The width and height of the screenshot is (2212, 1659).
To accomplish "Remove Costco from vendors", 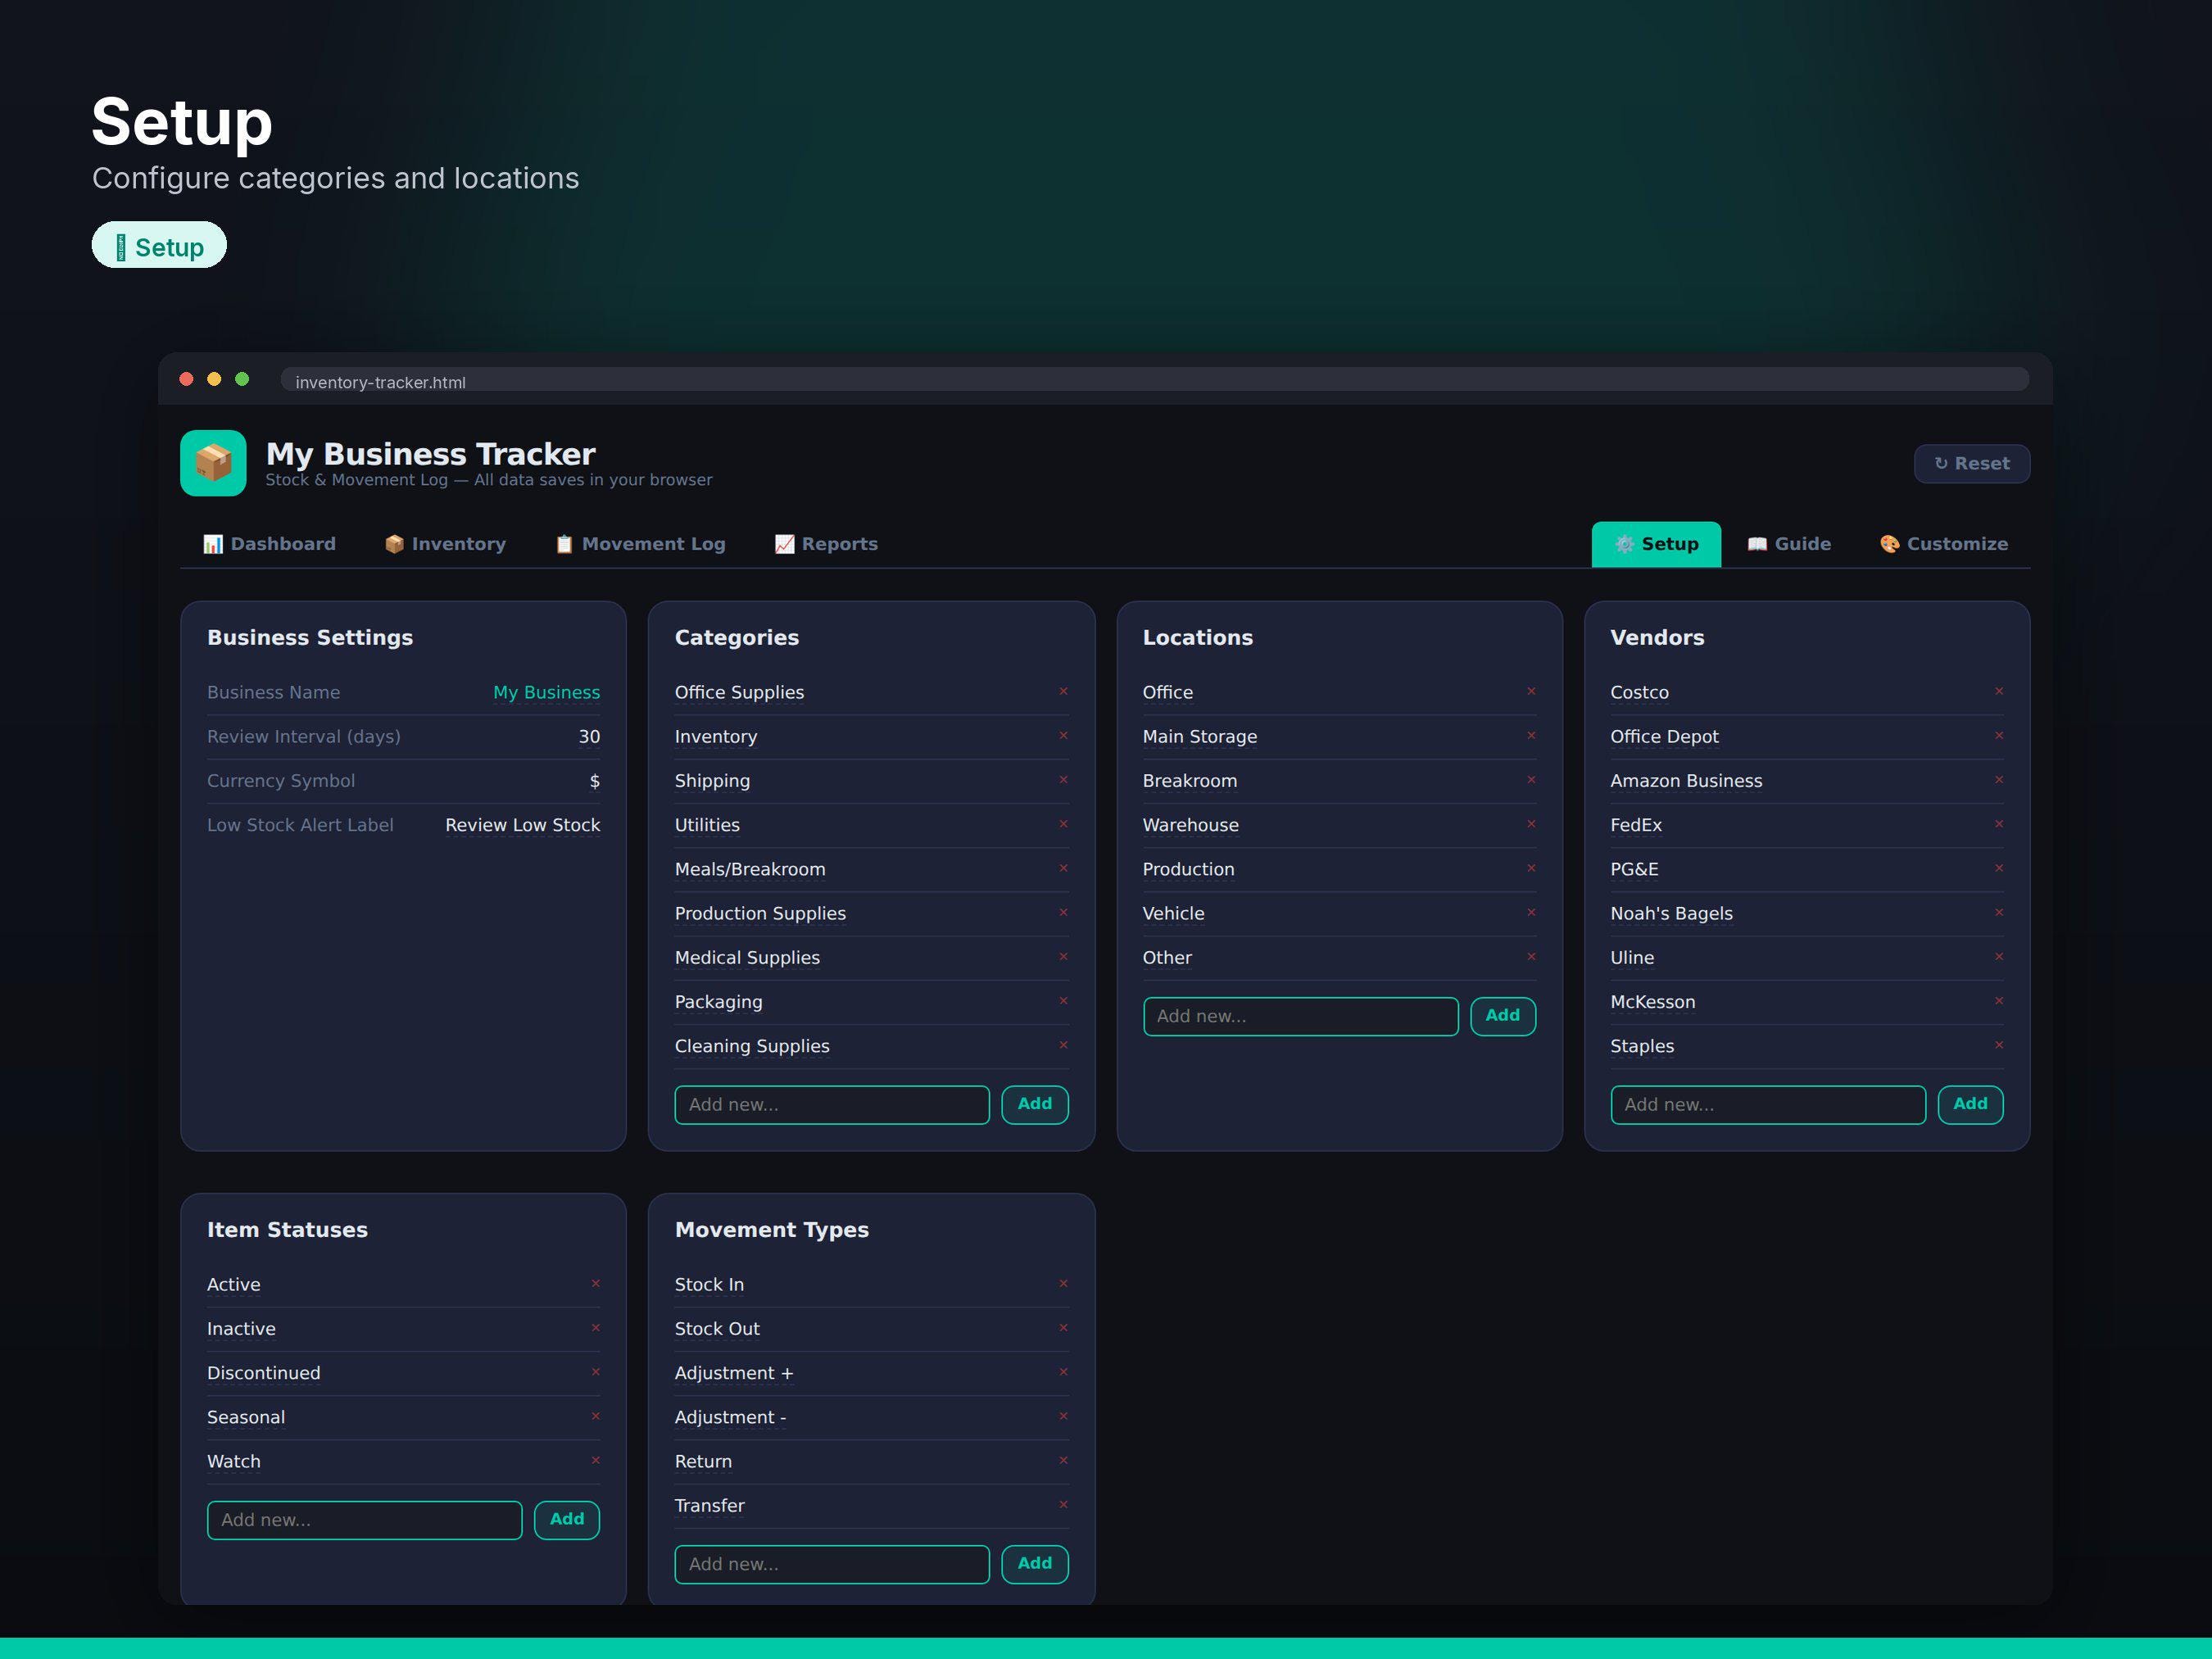I will (1999, 691).
